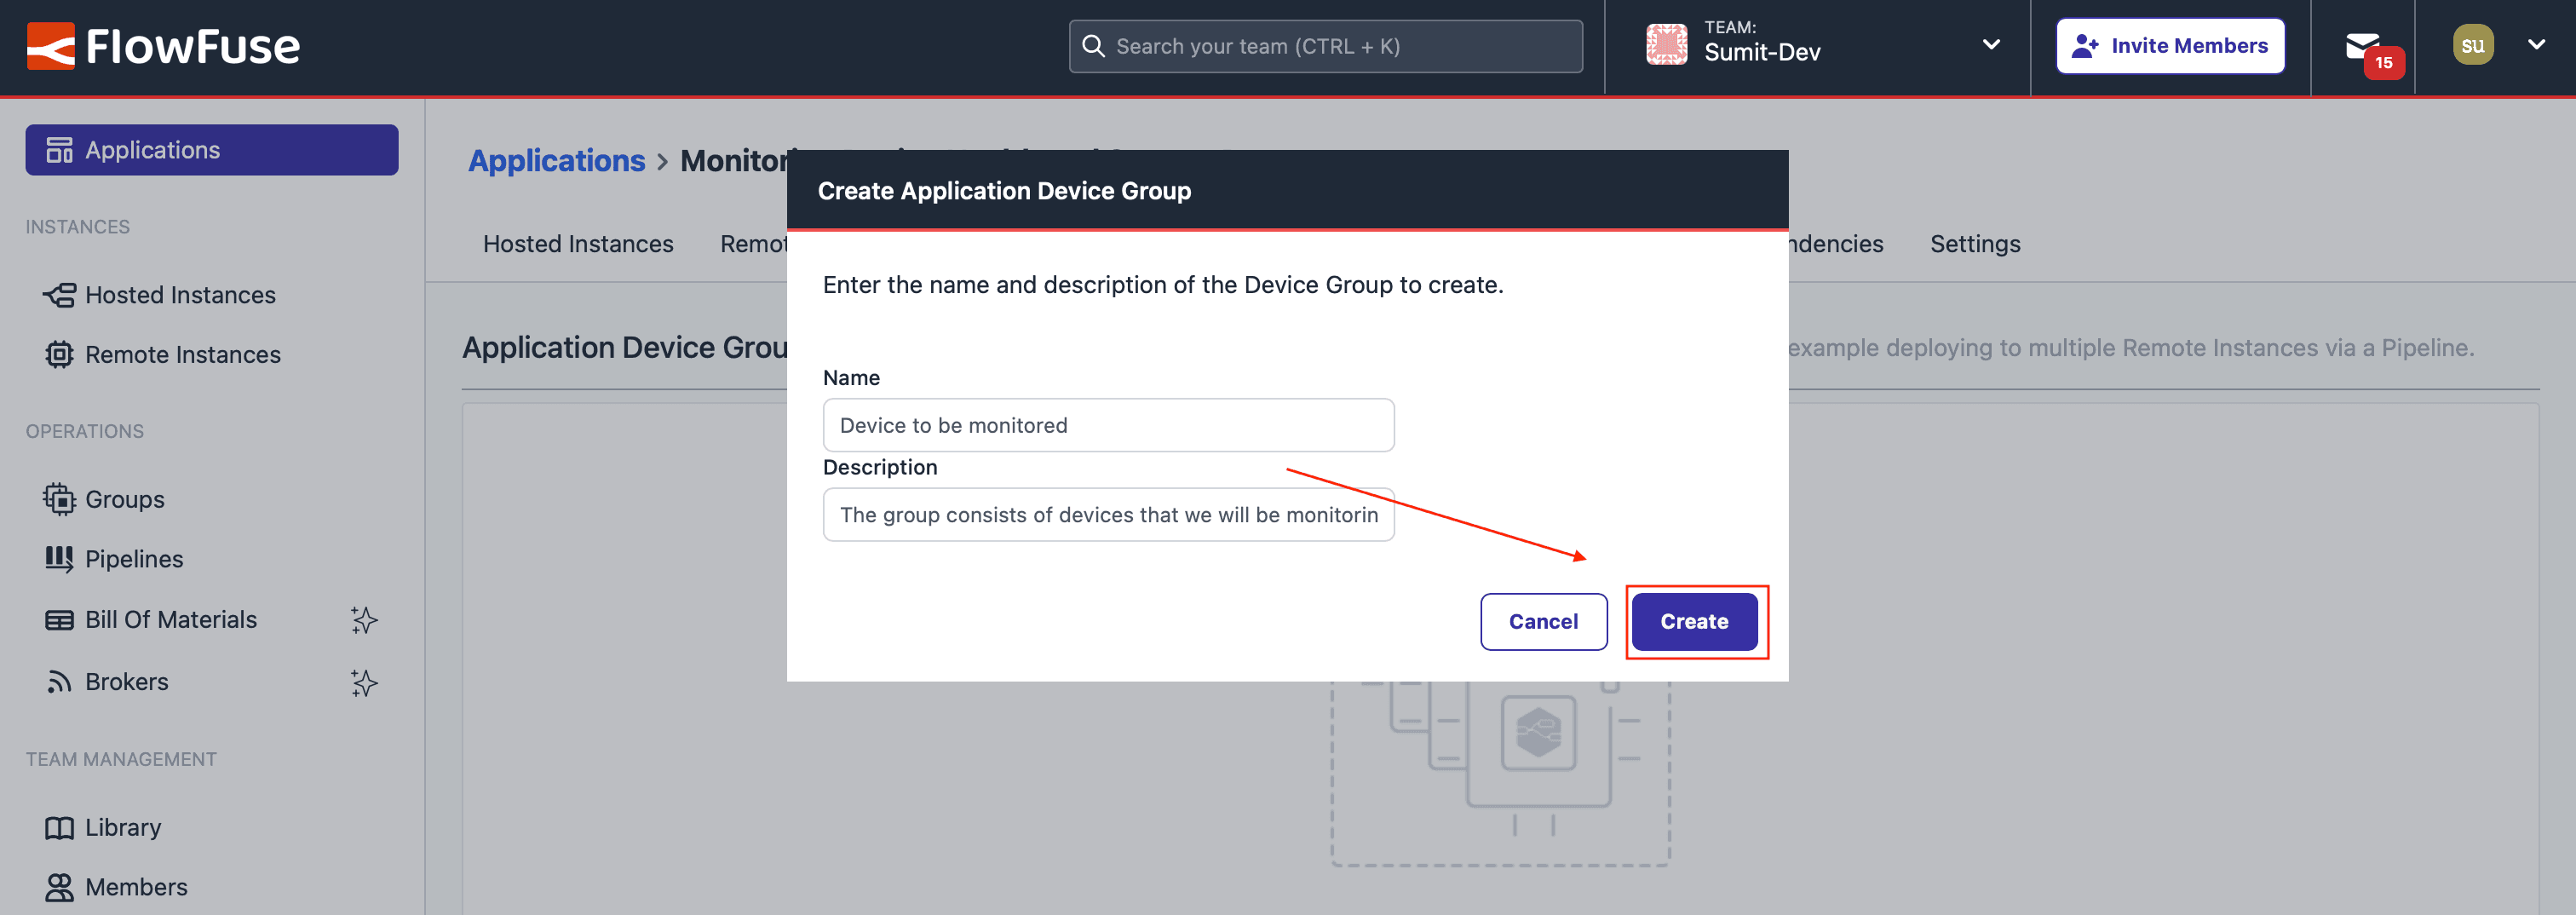2576x915 pixels.
Task: Open the Library section
Action: coord(122,827)
